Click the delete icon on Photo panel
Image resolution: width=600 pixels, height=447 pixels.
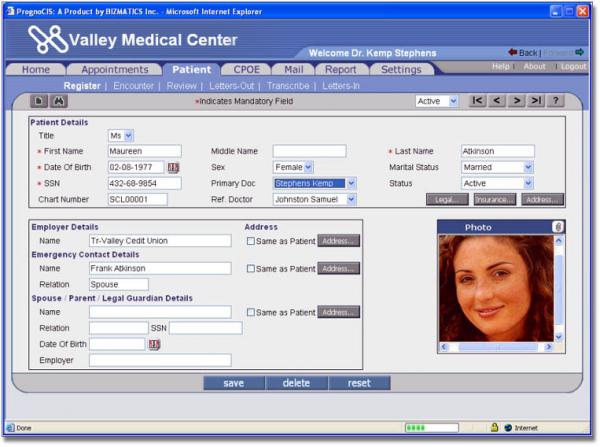[557, 227]
